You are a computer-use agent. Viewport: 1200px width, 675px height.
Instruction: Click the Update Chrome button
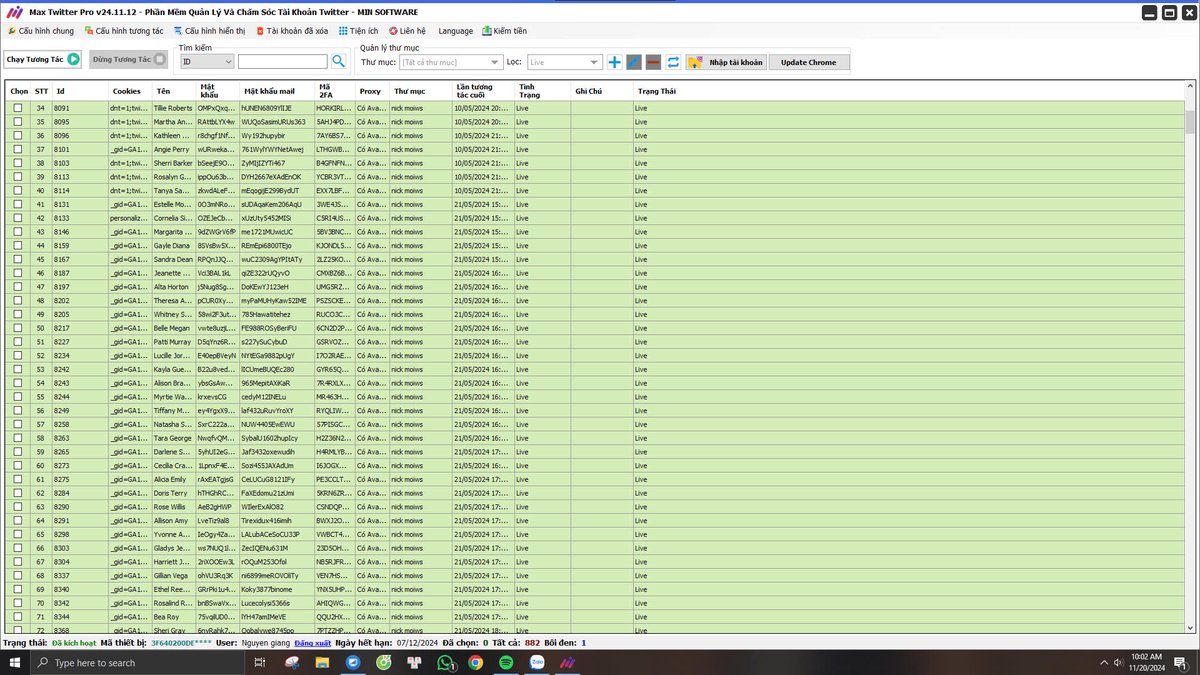coord(809,62)
